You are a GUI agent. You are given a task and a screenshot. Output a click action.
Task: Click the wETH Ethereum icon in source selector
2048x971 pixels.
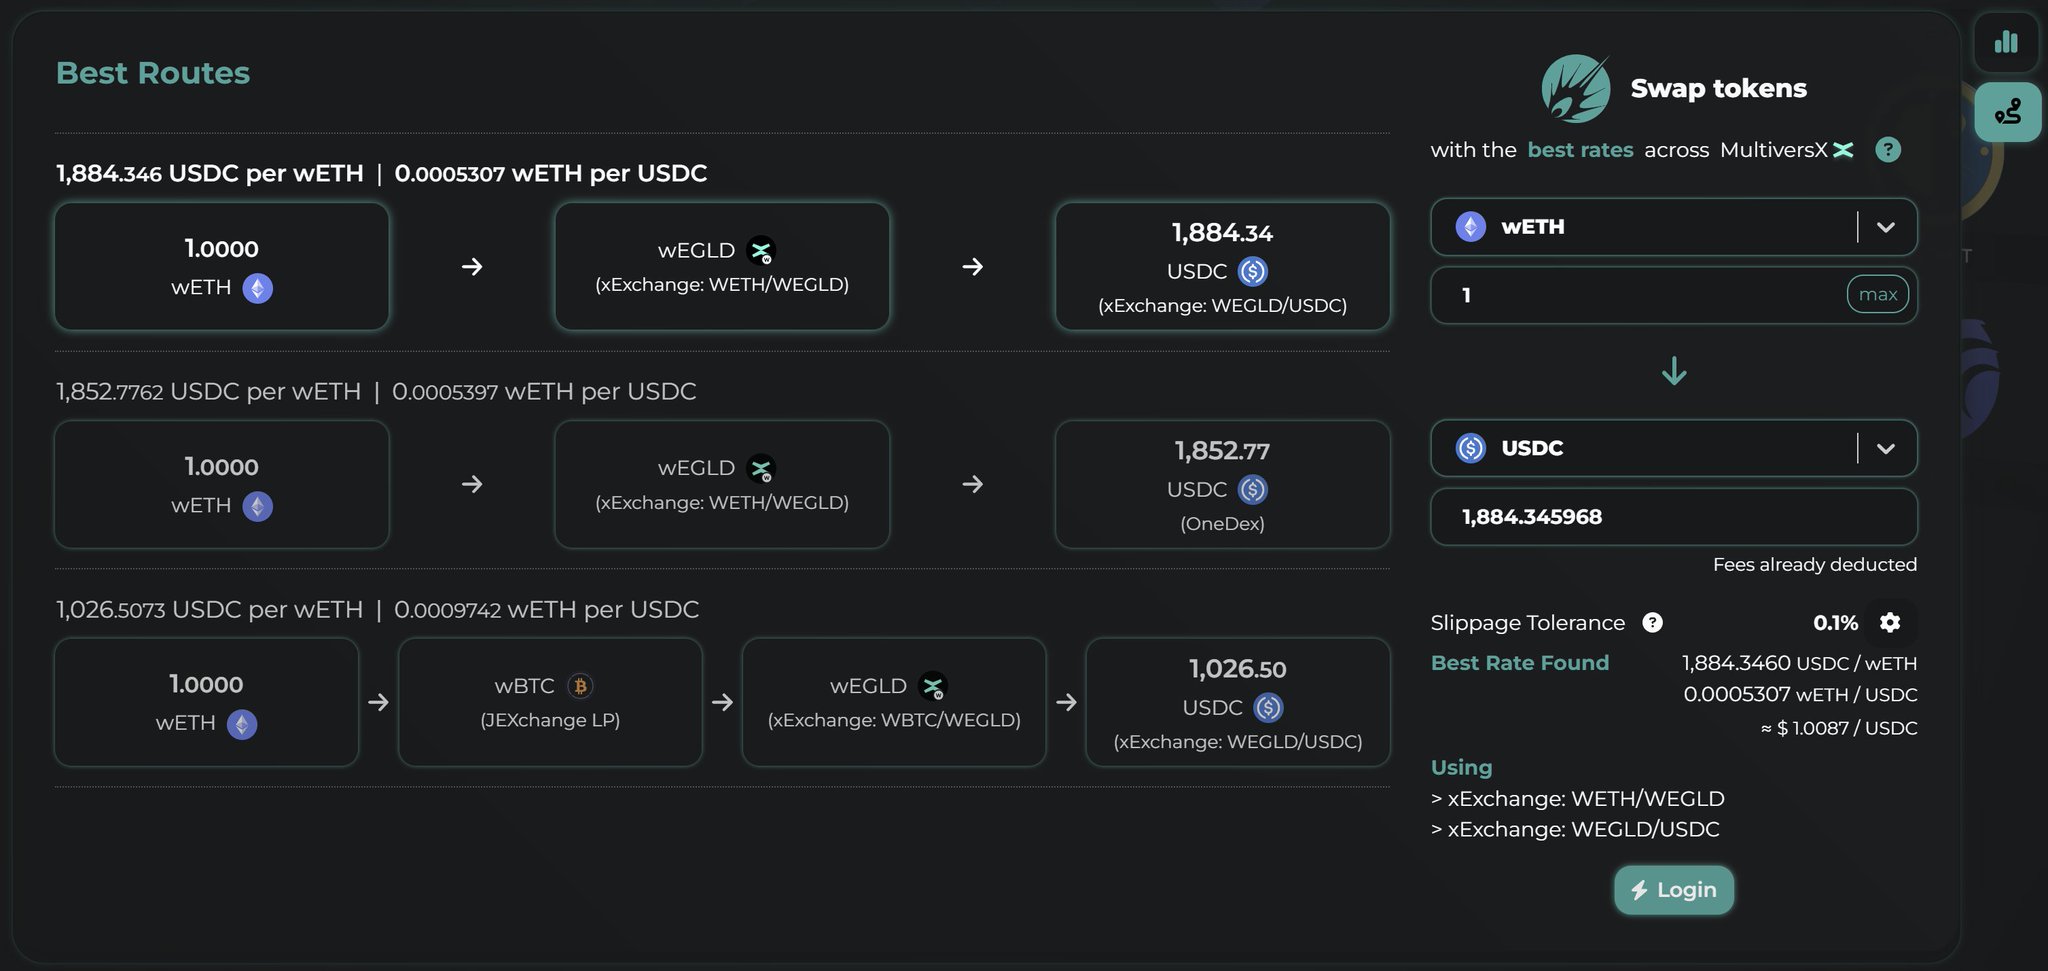[x=1470, y=227]
